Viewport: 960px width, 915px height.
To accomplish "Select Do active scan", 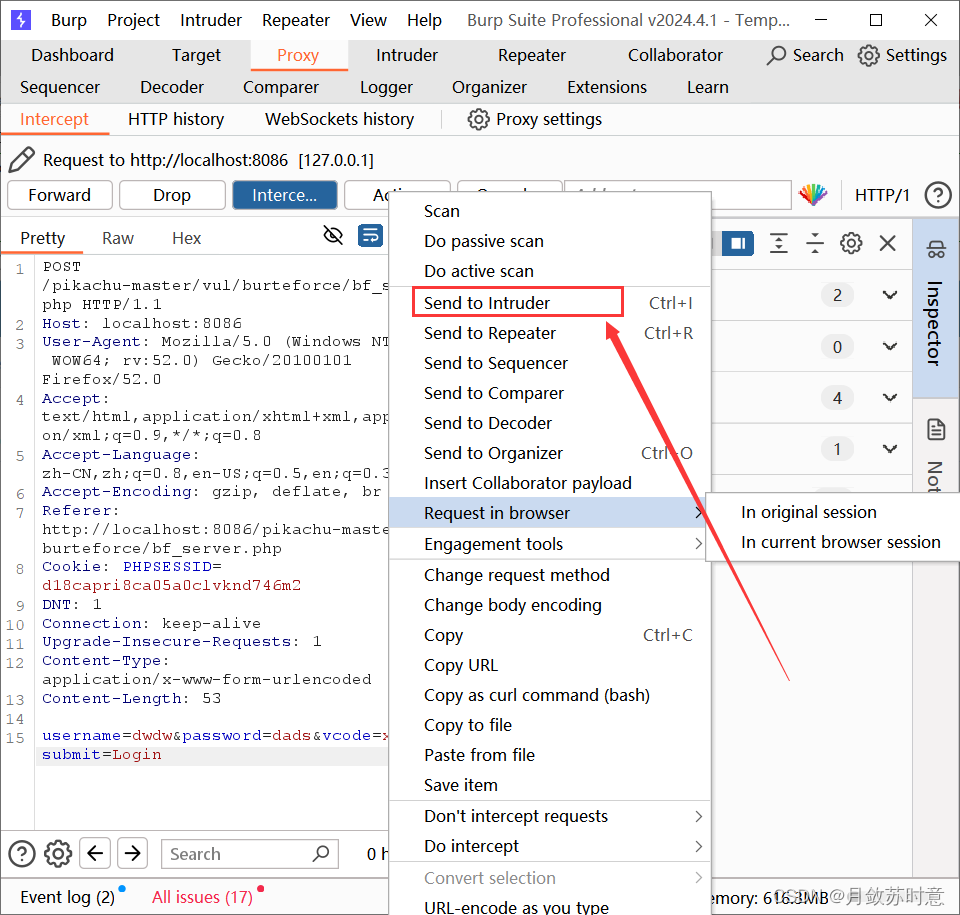I will click(x=550, y=271).
